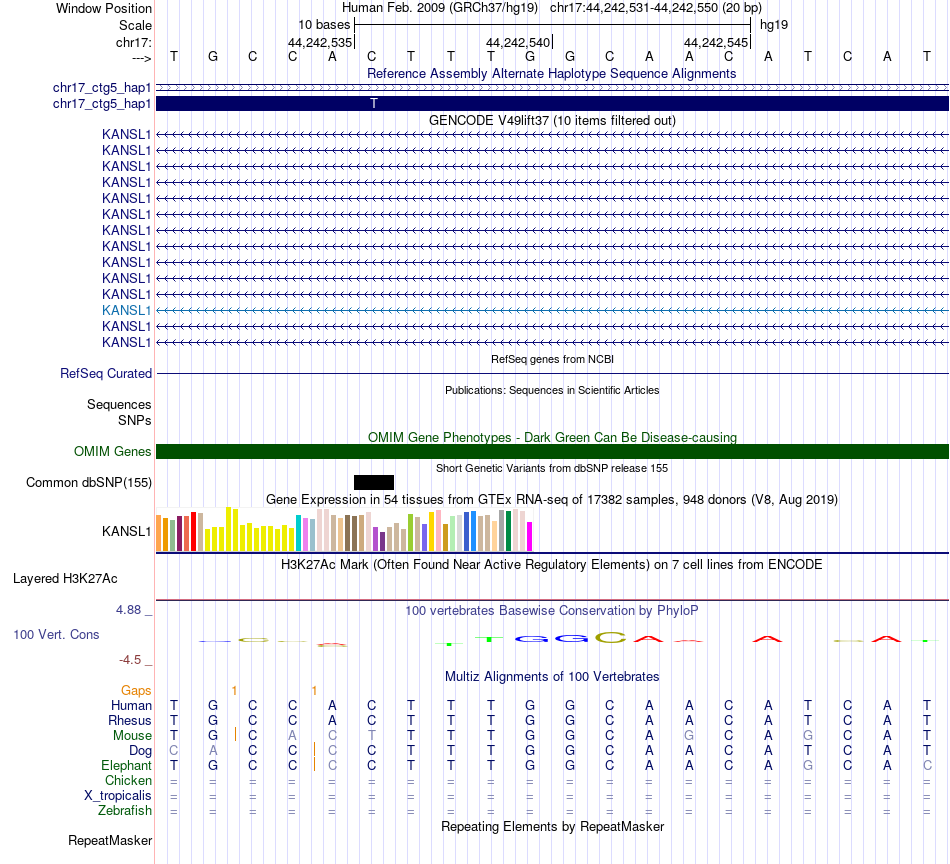This screenshot has width=950, height=864.
Task: Click the -4.5 PhyloP lower axis value
Action: [x=130, y=660]
